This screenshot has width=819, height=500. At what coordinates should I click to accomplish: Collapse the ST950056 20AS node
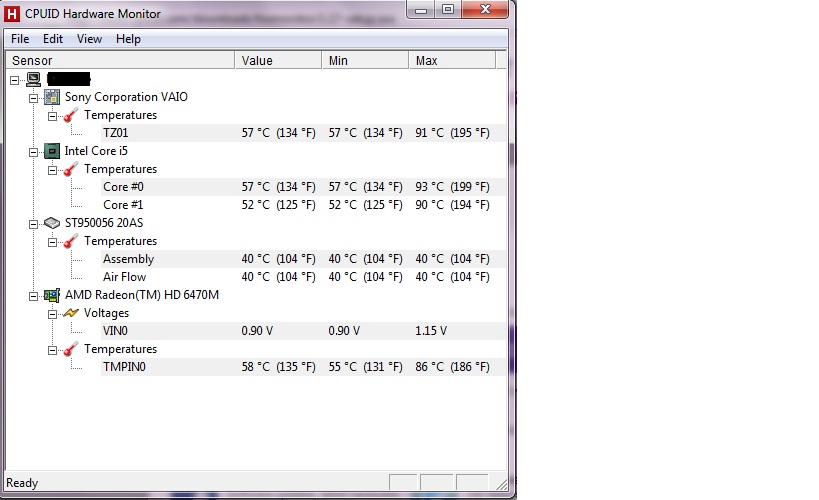pyautogui.click(x=33, y=224)
